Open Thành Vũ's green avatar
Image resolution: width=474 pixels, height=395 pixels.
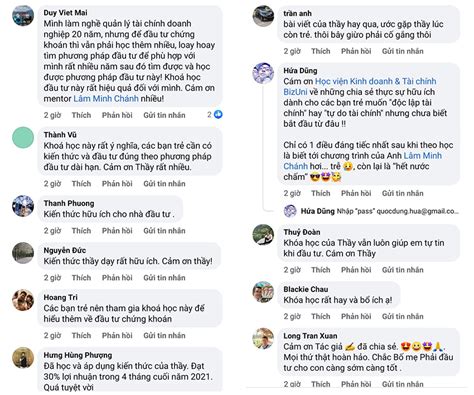click(x=23, y=138)
